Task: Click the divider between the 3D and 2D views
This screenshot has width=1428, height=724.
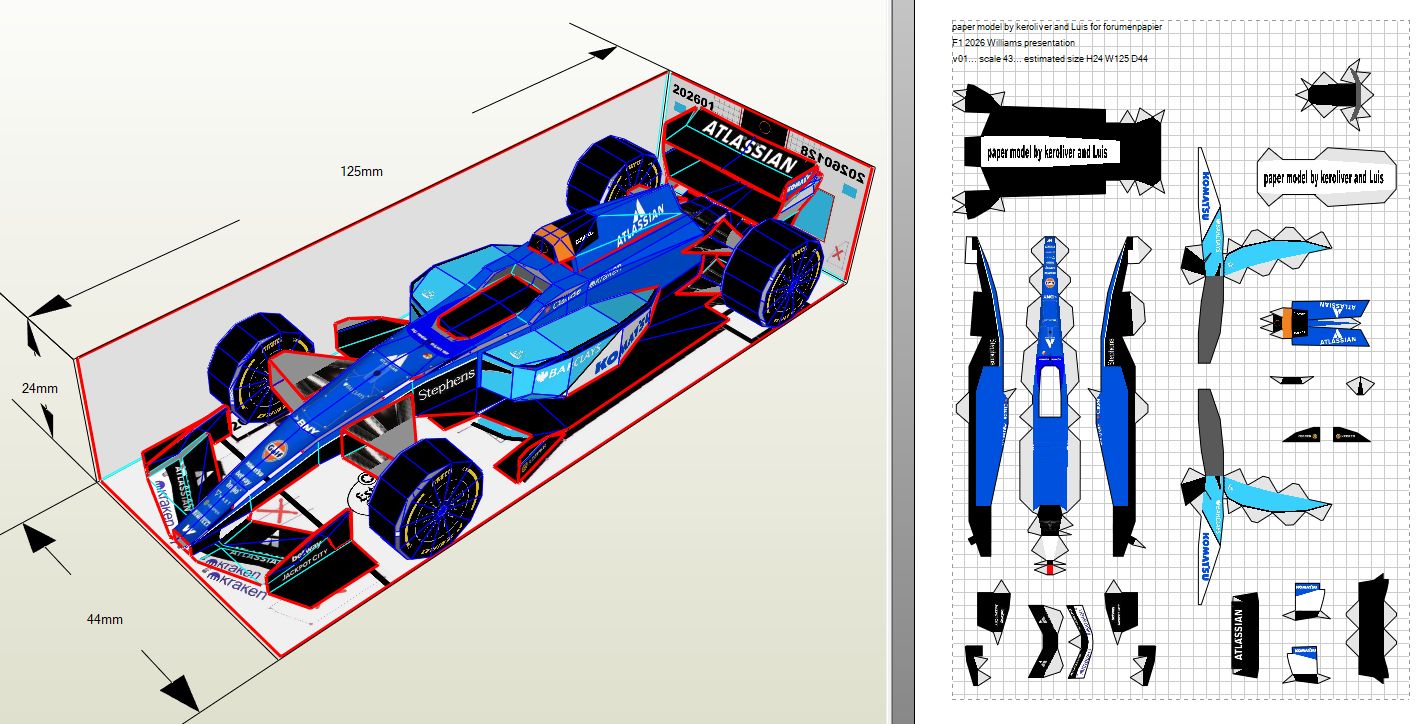Action: click(x=900, y=362)
